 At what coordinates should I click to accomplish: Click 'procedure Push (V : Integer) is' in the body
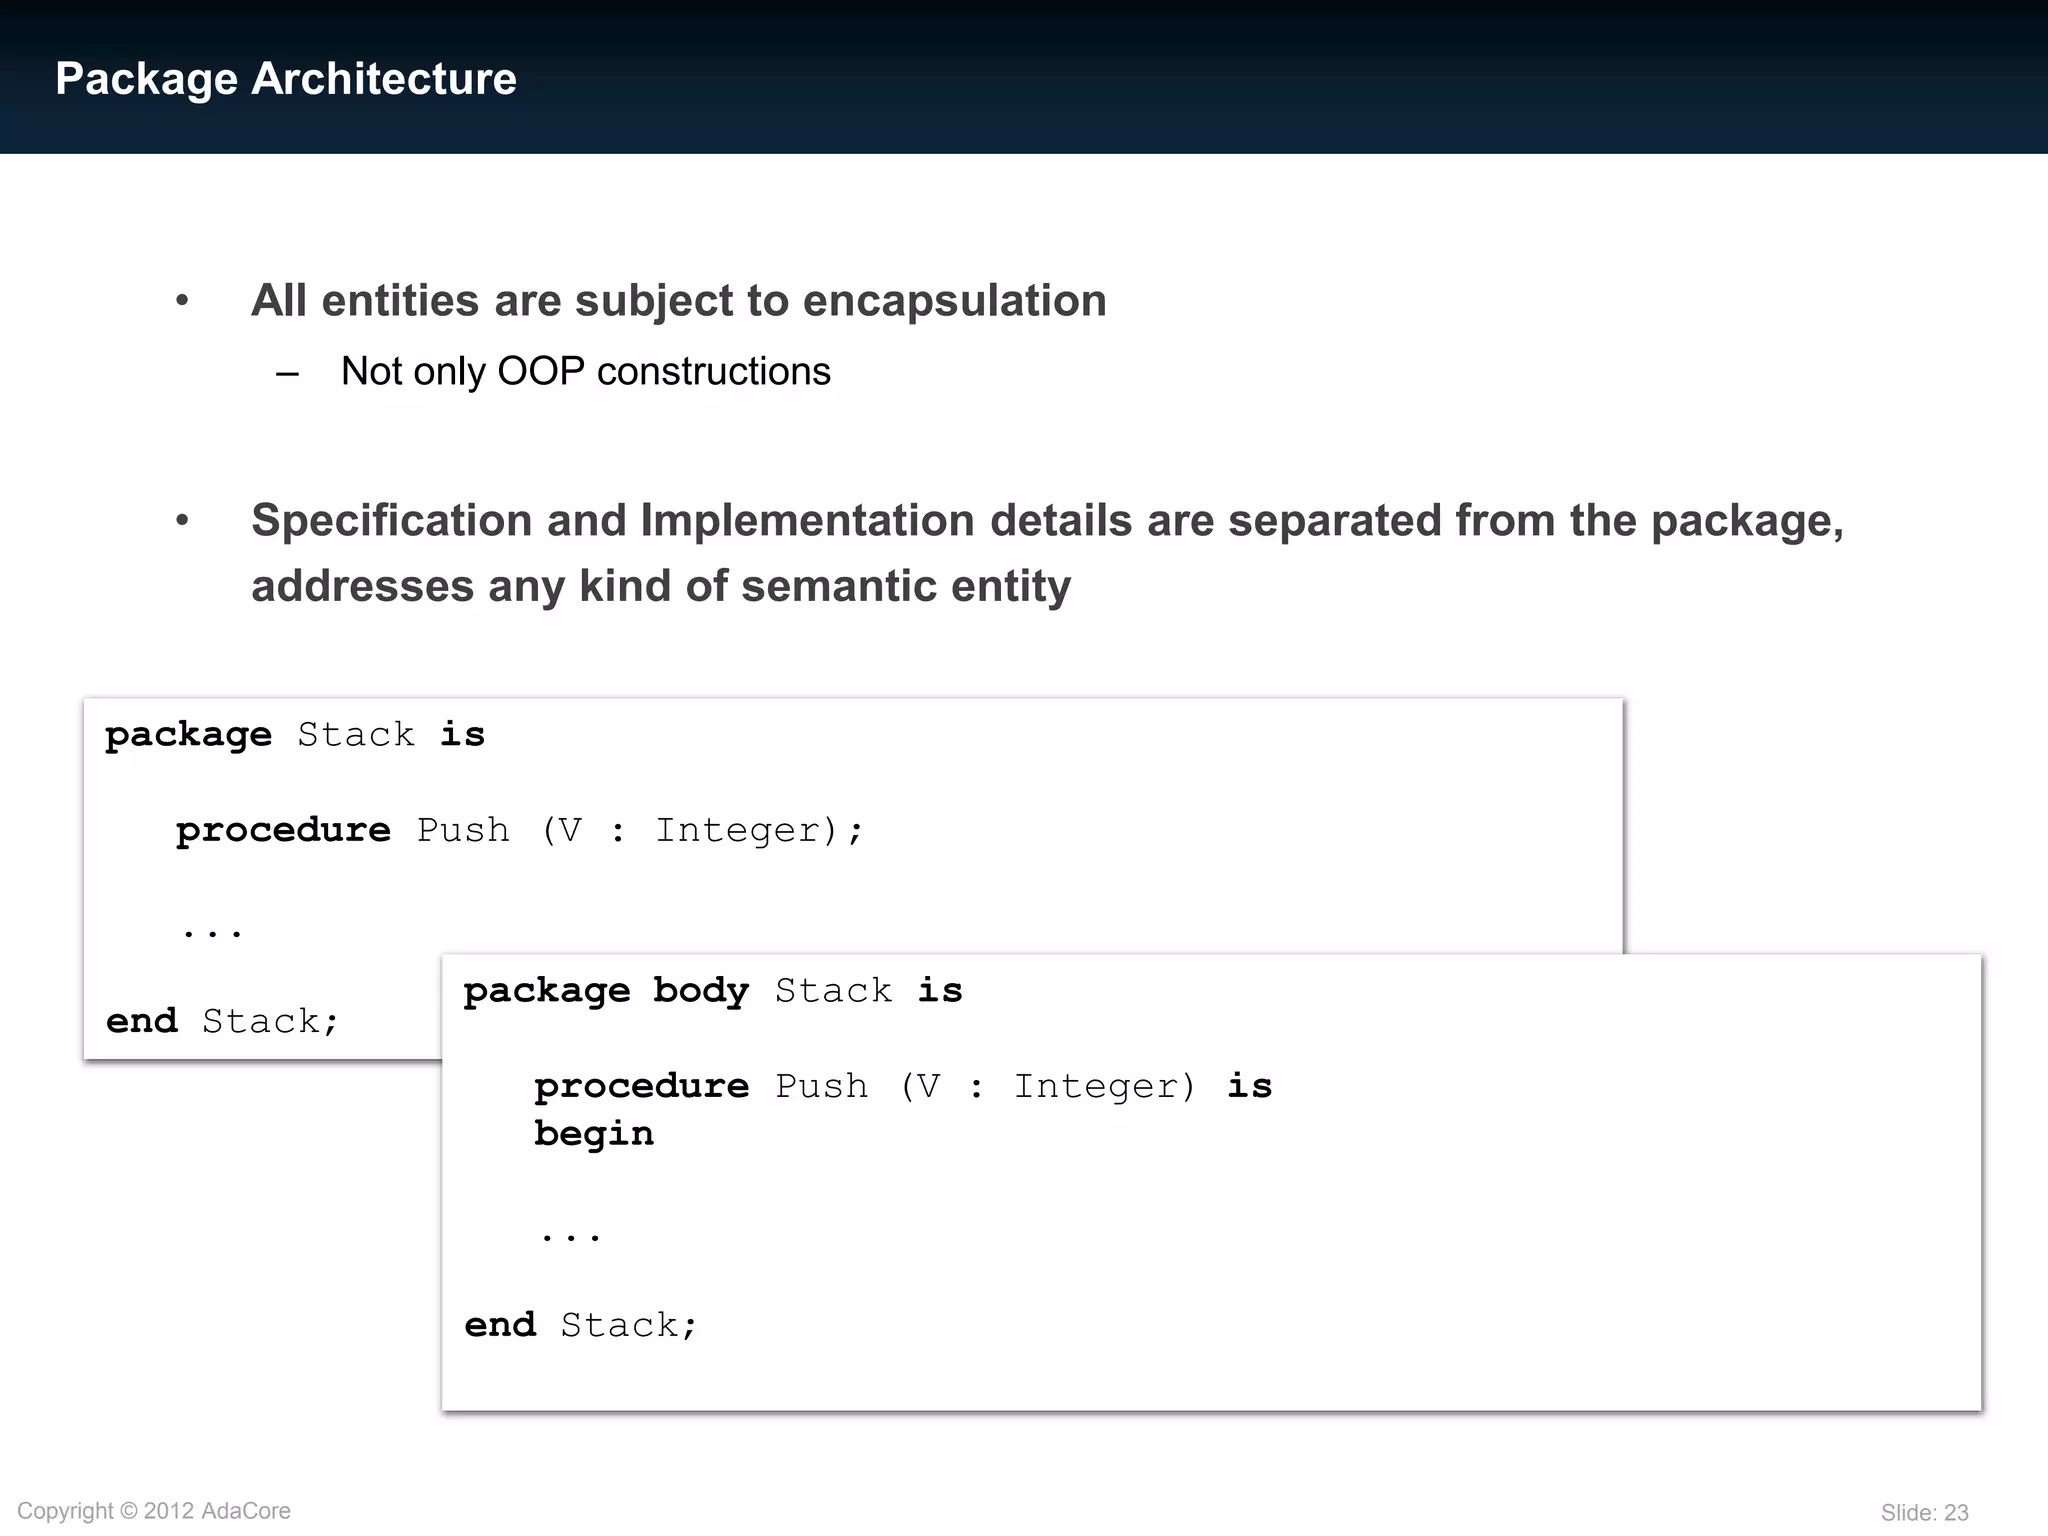[903, 1086]
